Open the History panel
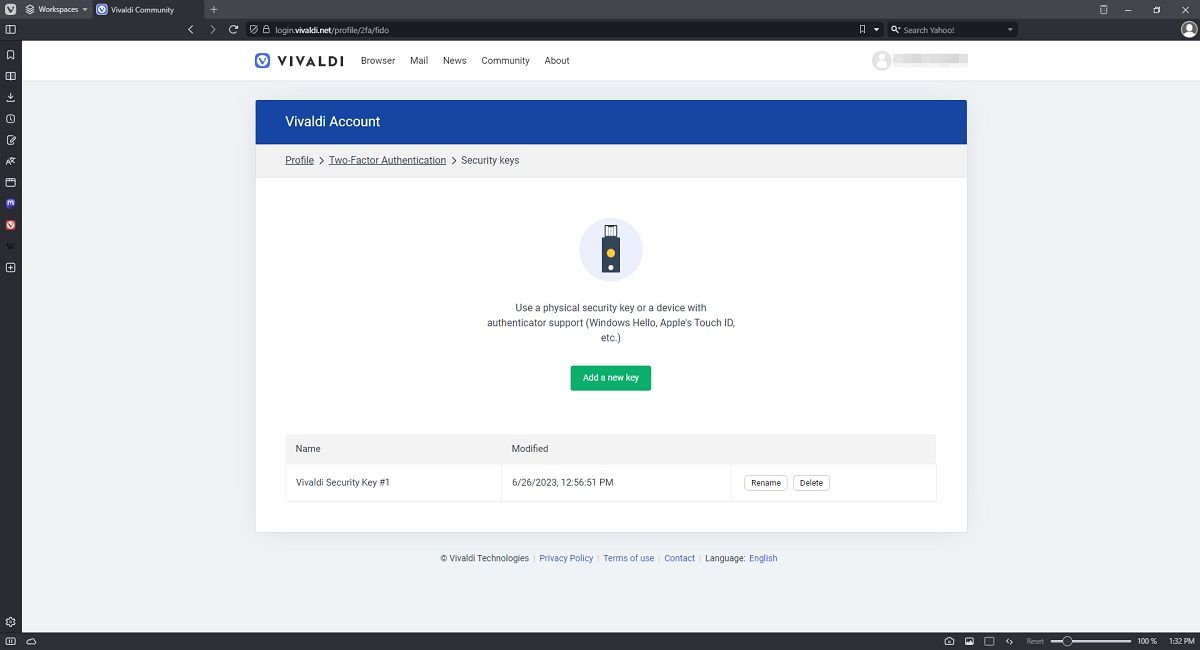 point(10,118)
